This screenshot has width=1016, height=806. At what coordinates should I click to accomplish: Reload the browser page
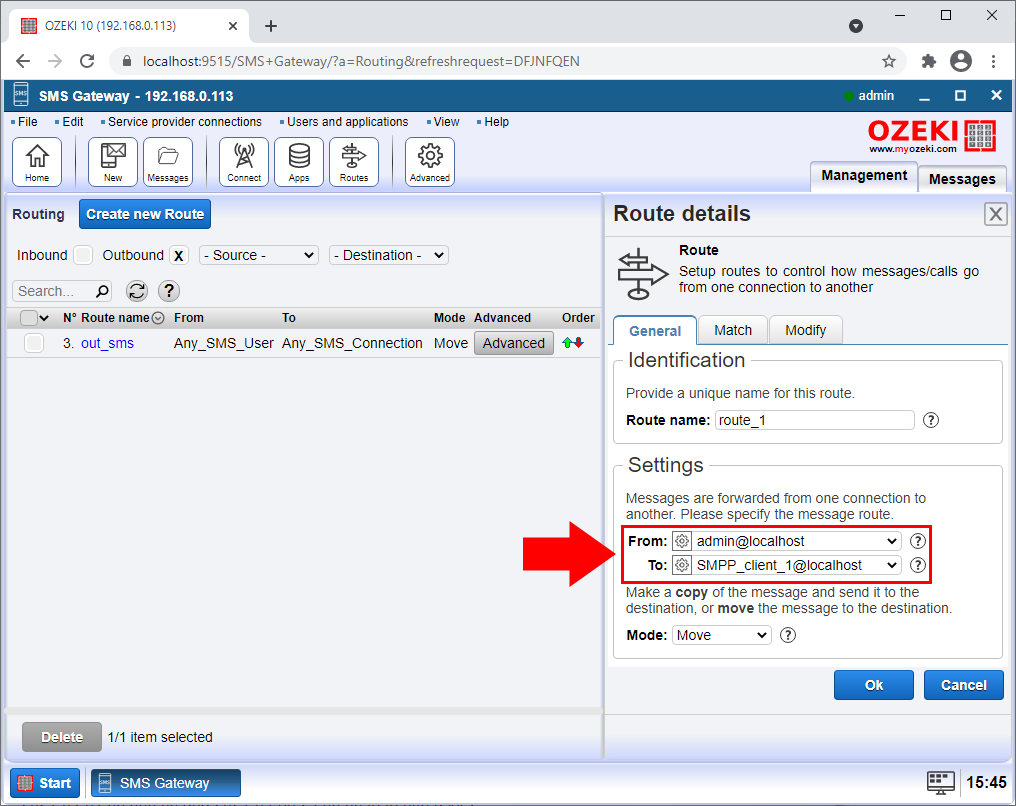coord(87,62)
